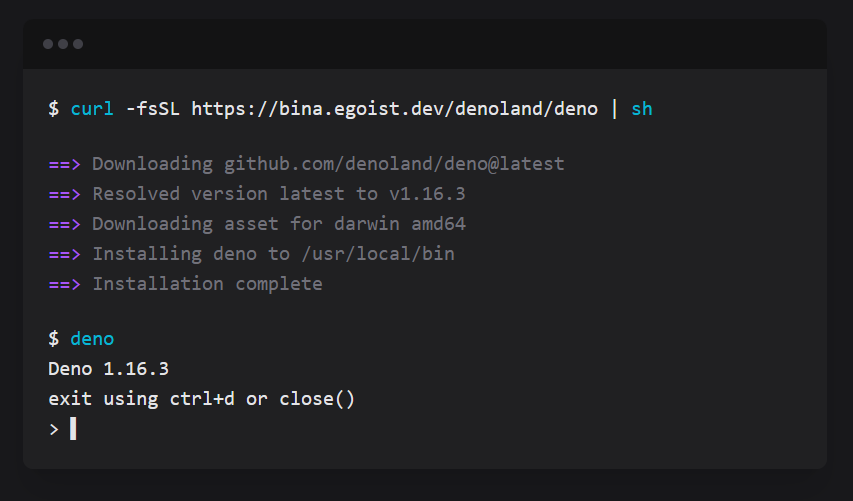Click the github.com/denoland/deno@latest text
Viewport: 853px width, 501px height.
point(394,164)
